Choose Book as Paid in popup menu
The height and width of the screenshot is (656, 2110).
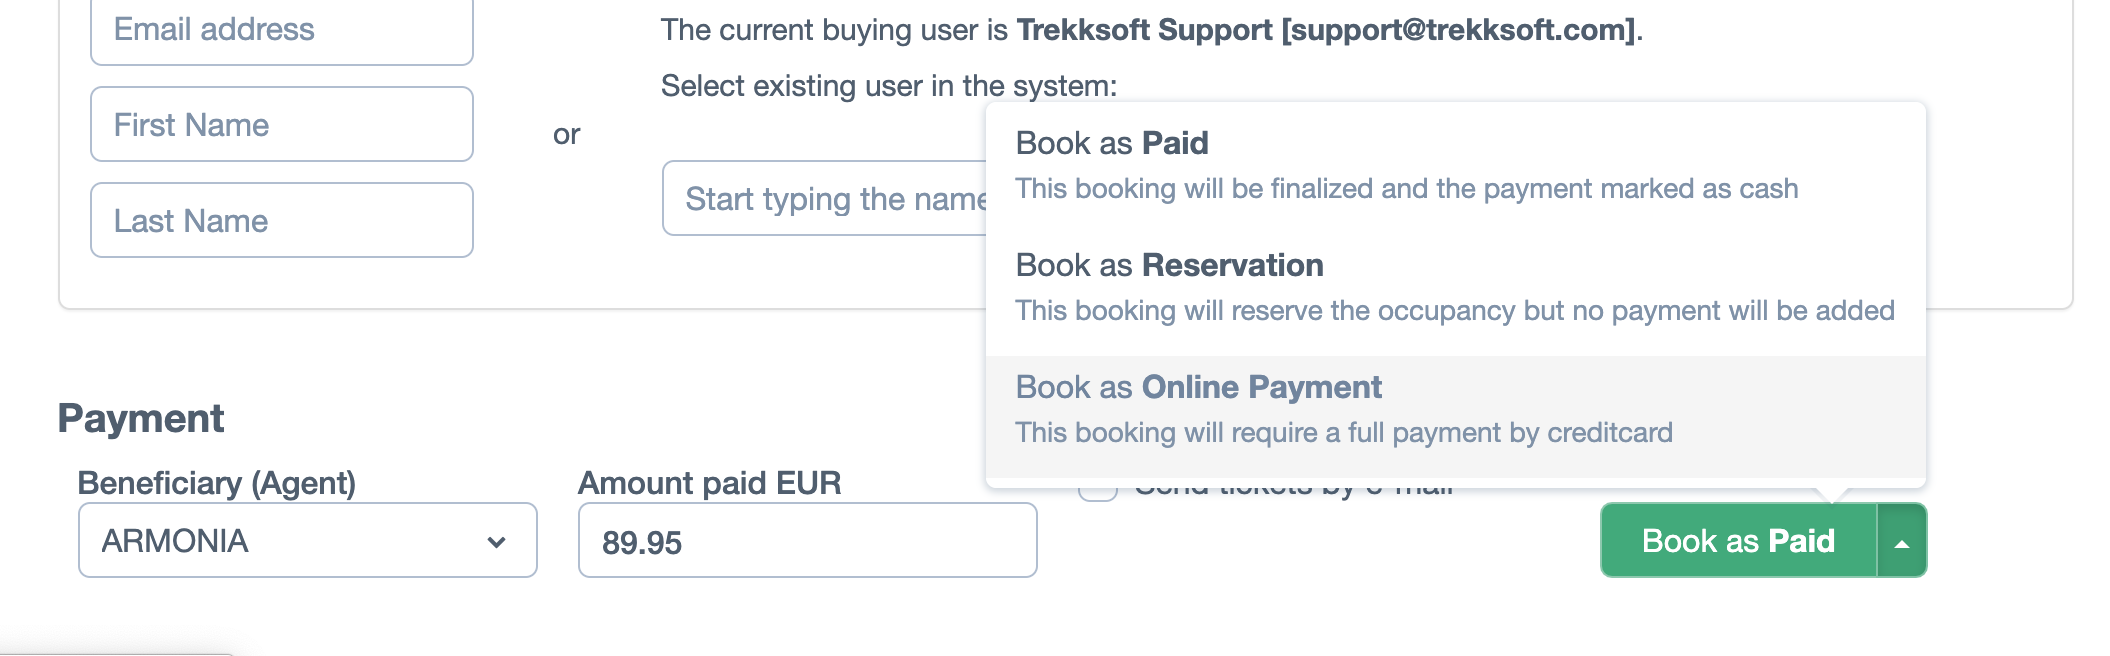1455,165
